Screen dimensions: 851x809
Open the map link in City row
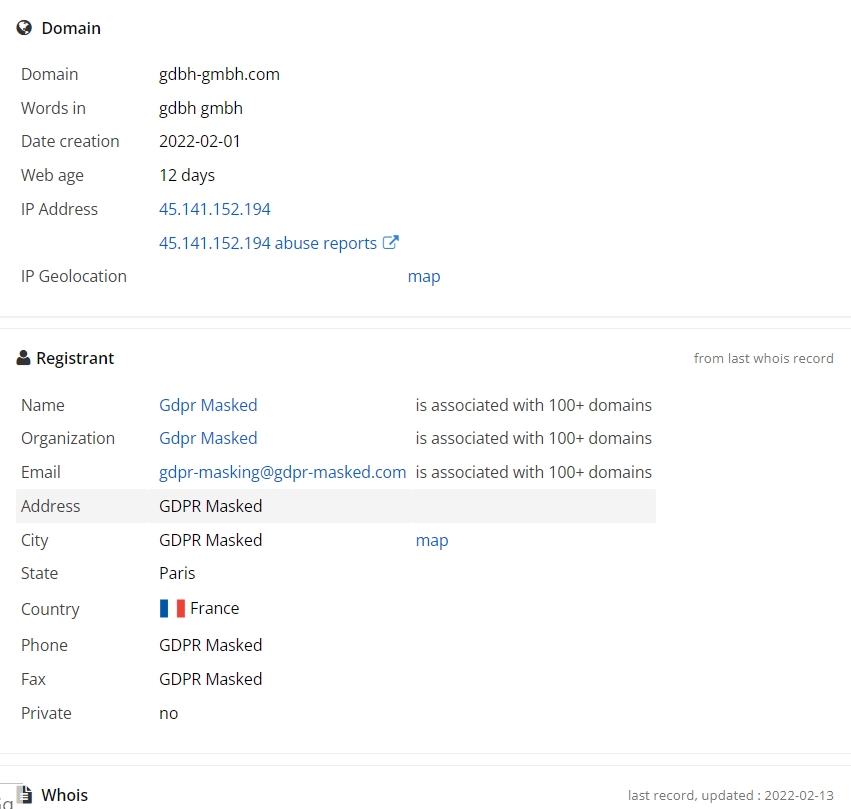tap(432, 540)
